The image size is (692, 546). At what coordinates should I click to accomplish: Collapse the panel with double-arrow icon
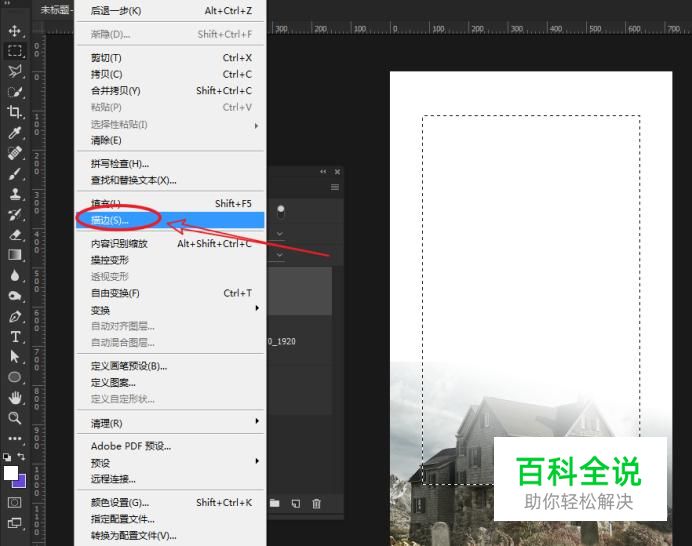(323, 172)
